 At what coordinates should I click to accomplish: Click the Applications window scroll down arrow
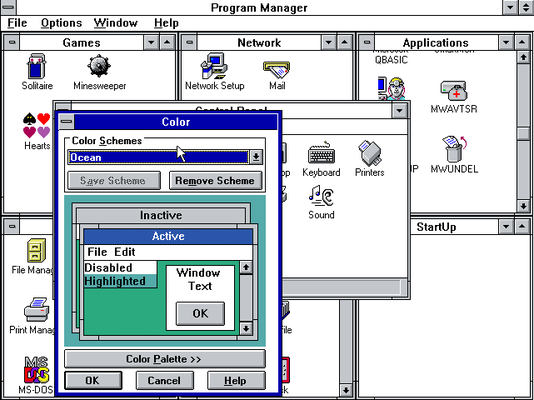click(x=523, y=206)
